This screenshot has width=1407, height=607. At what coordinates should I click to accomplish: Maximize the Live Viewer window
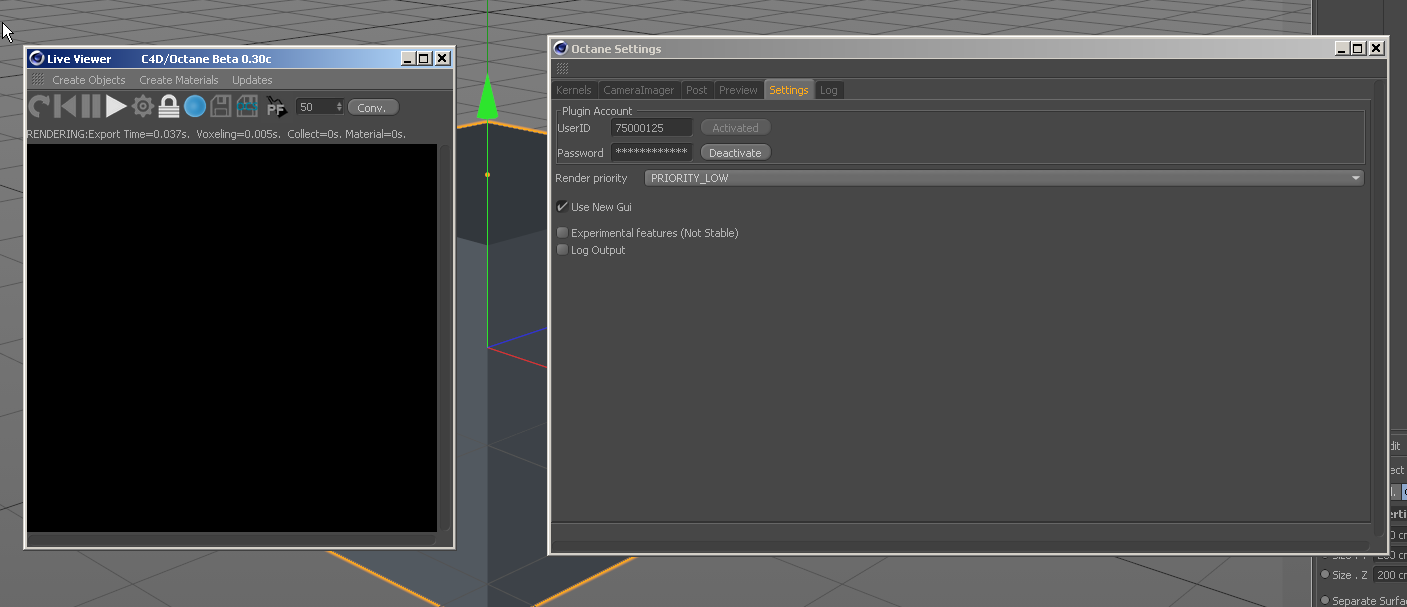[x=424, y=58]
